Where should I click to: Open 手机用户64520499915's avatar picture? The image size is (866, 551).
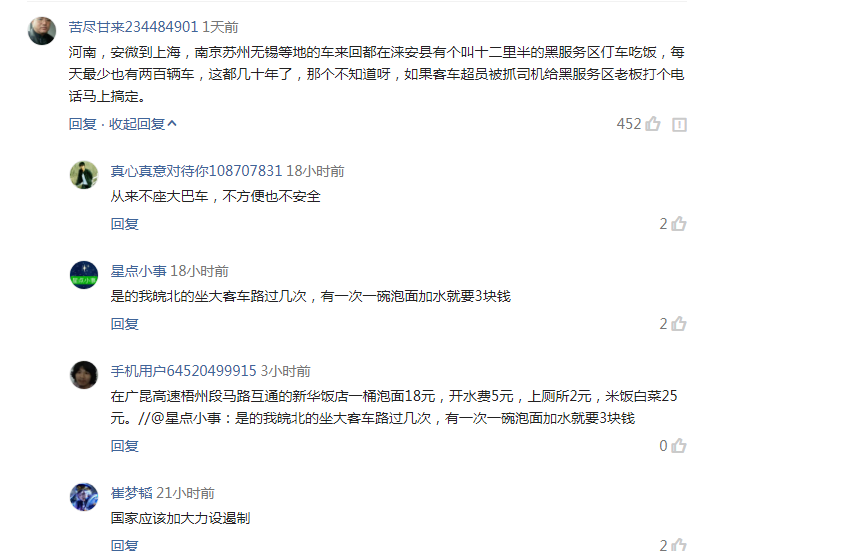pyautogui.click(x=84, y=375)
